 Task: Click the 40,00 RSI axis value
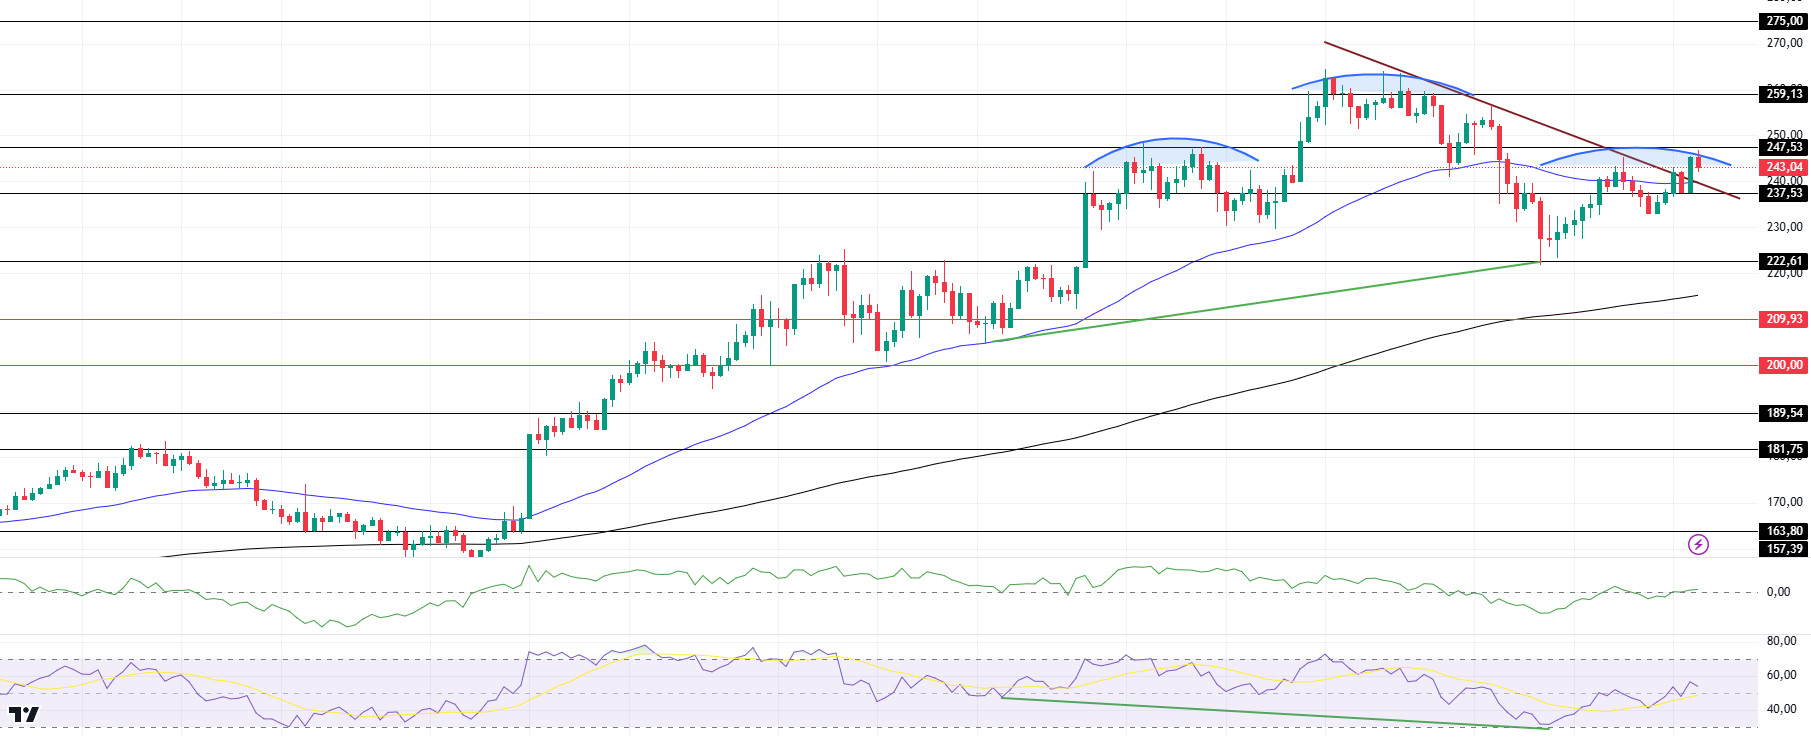(1781, 709)
